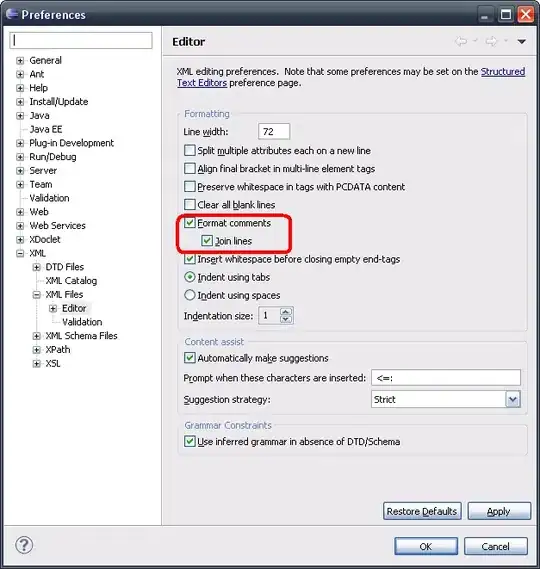Viewport: 540px width, 569px height.
Task: Click the Apply button
Action: (499, 511)
